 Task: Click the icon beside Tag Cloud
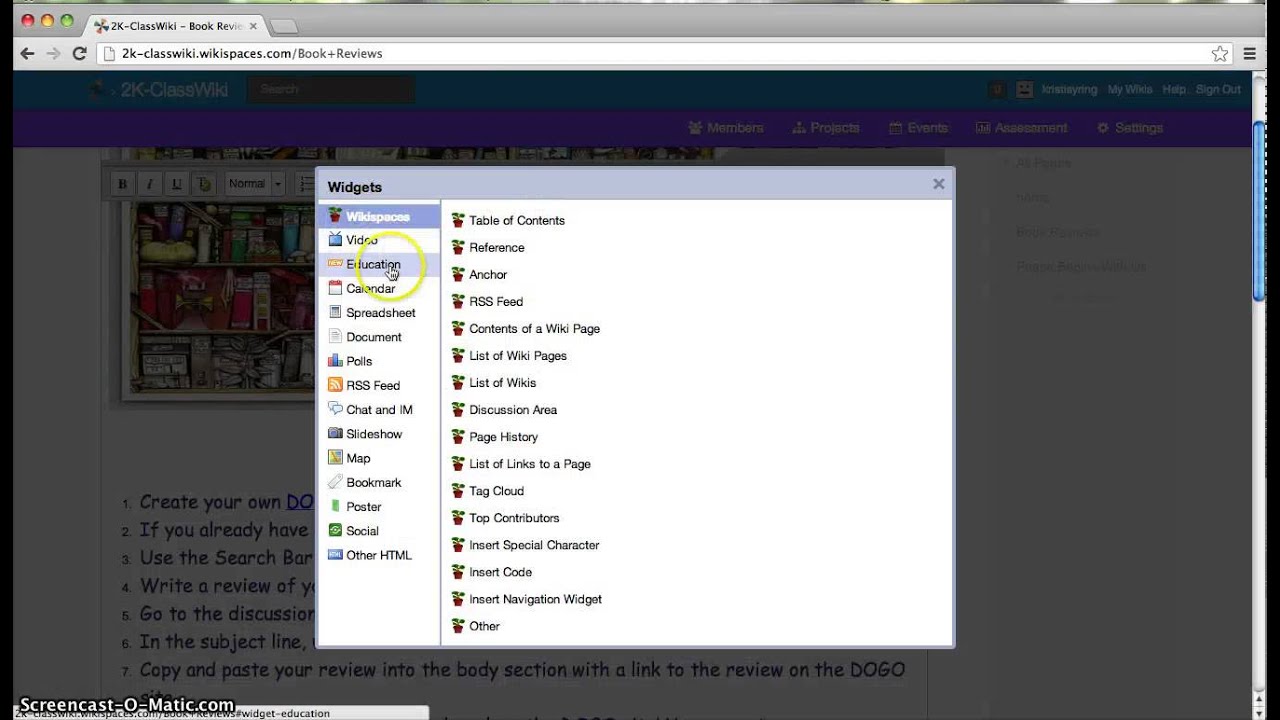coord(458,490)
